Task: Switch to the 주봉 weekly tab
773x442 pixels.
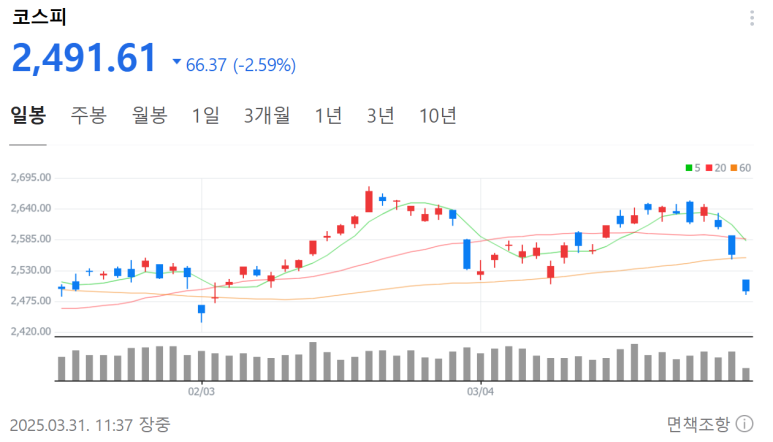Action: (x=88, y=116)
